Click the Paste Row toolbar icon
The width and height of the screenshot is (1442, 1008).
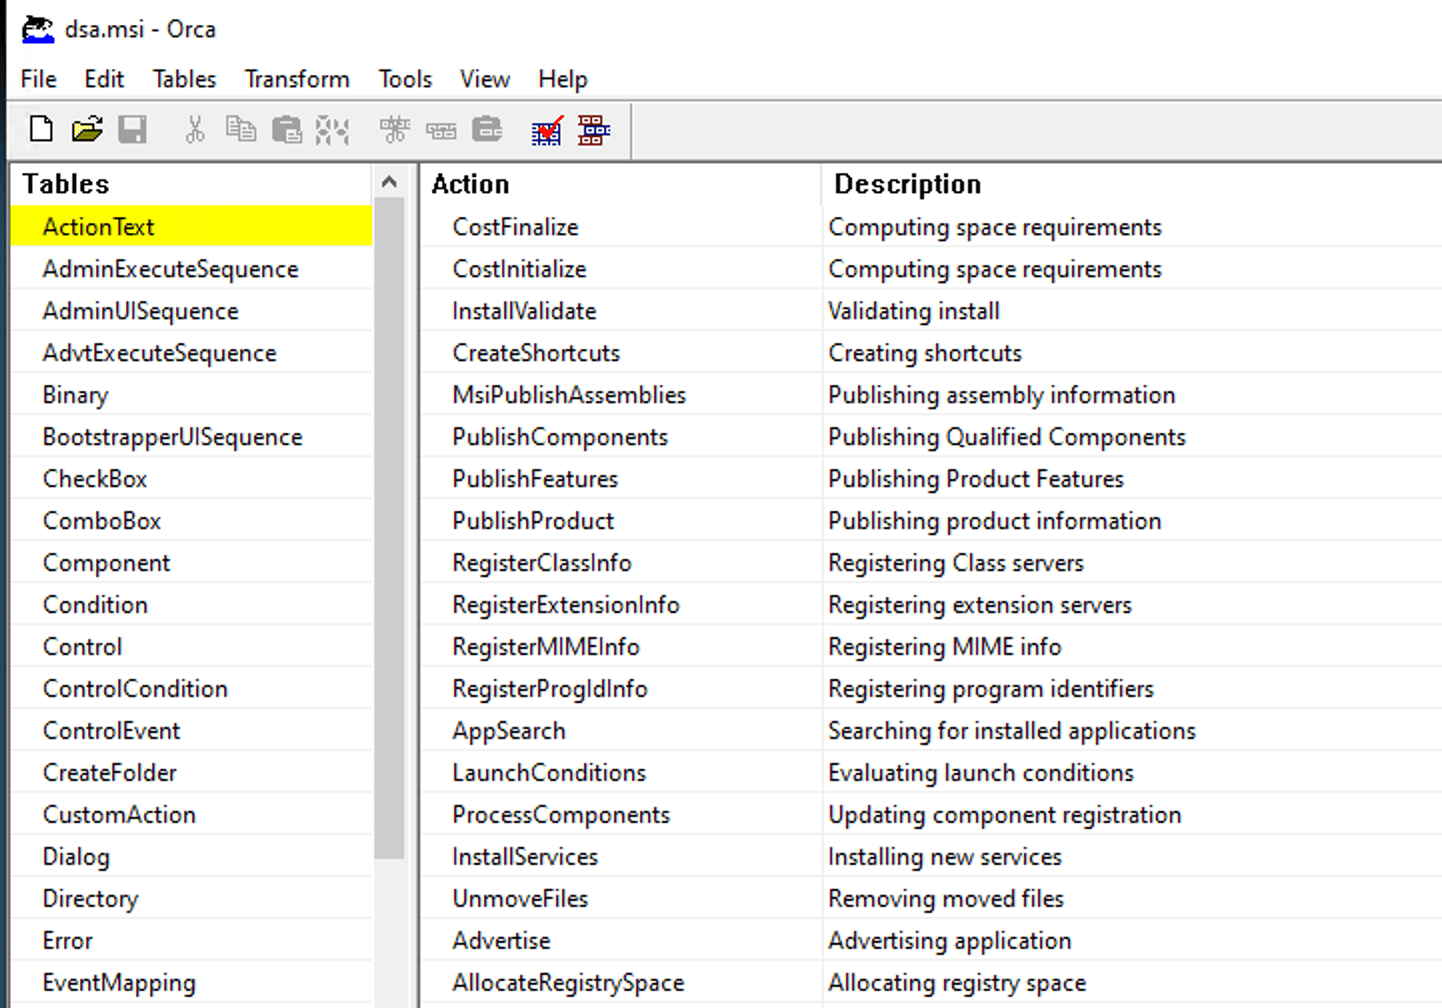pos(487,129)
